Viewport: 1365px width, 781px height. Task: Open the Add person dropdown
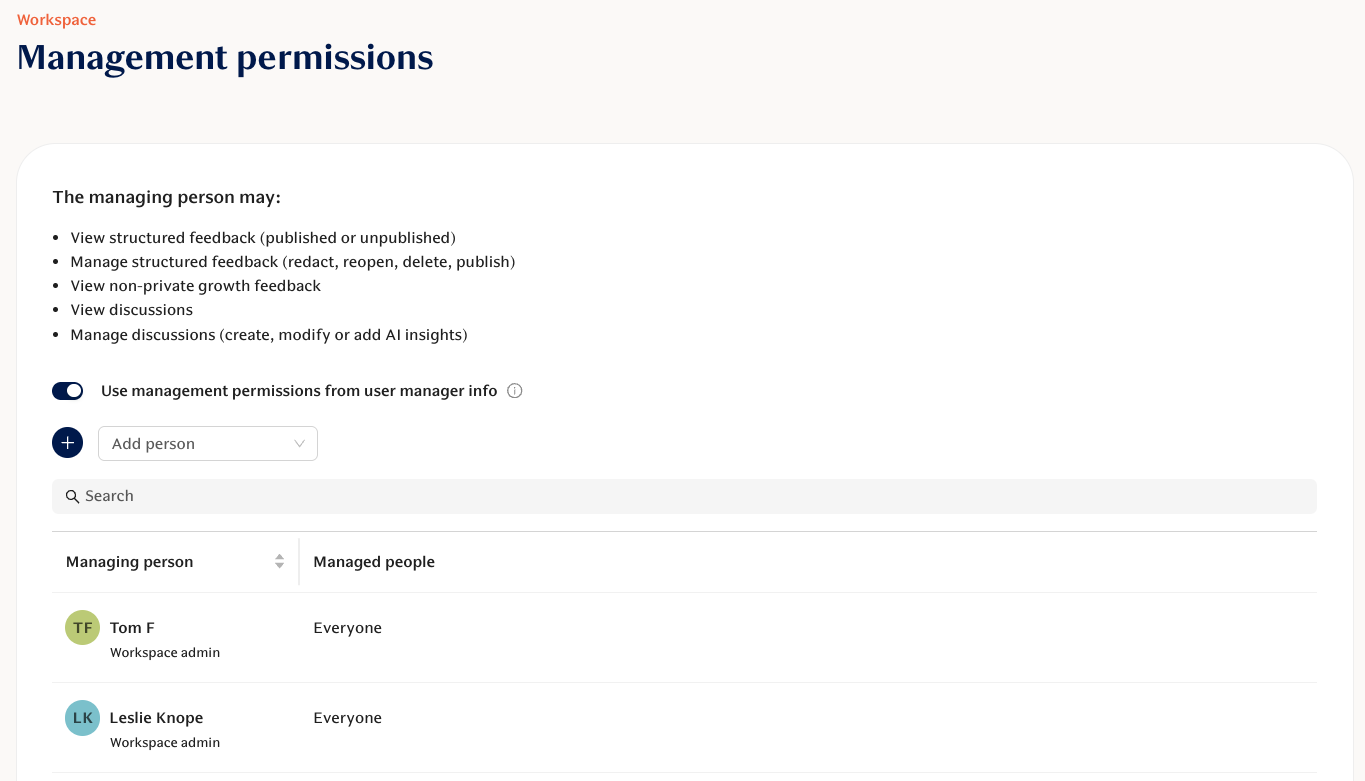click(x=200, y=444)
